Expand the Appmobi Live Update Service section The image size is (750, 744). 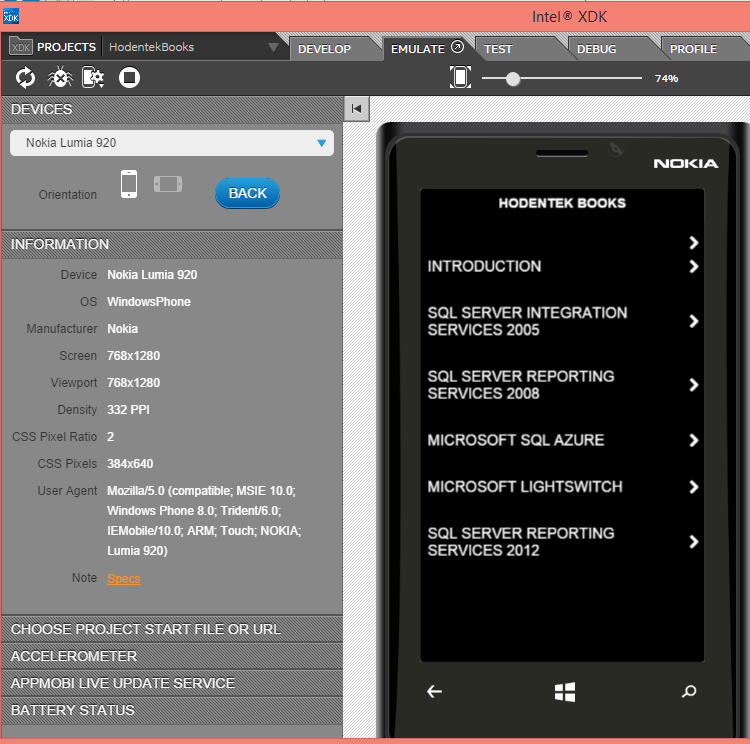tap(172, 683)
